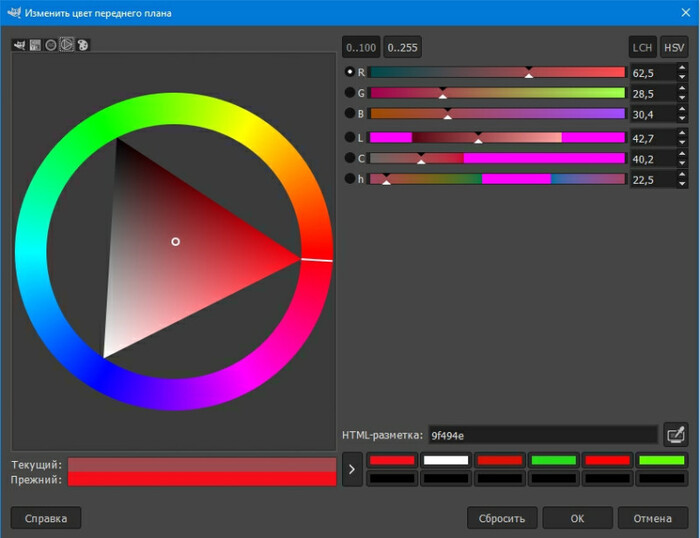Screen dimensions: 700x538
Task: Open the GIMP color selector tab
Action: click(x=19, y=45)
